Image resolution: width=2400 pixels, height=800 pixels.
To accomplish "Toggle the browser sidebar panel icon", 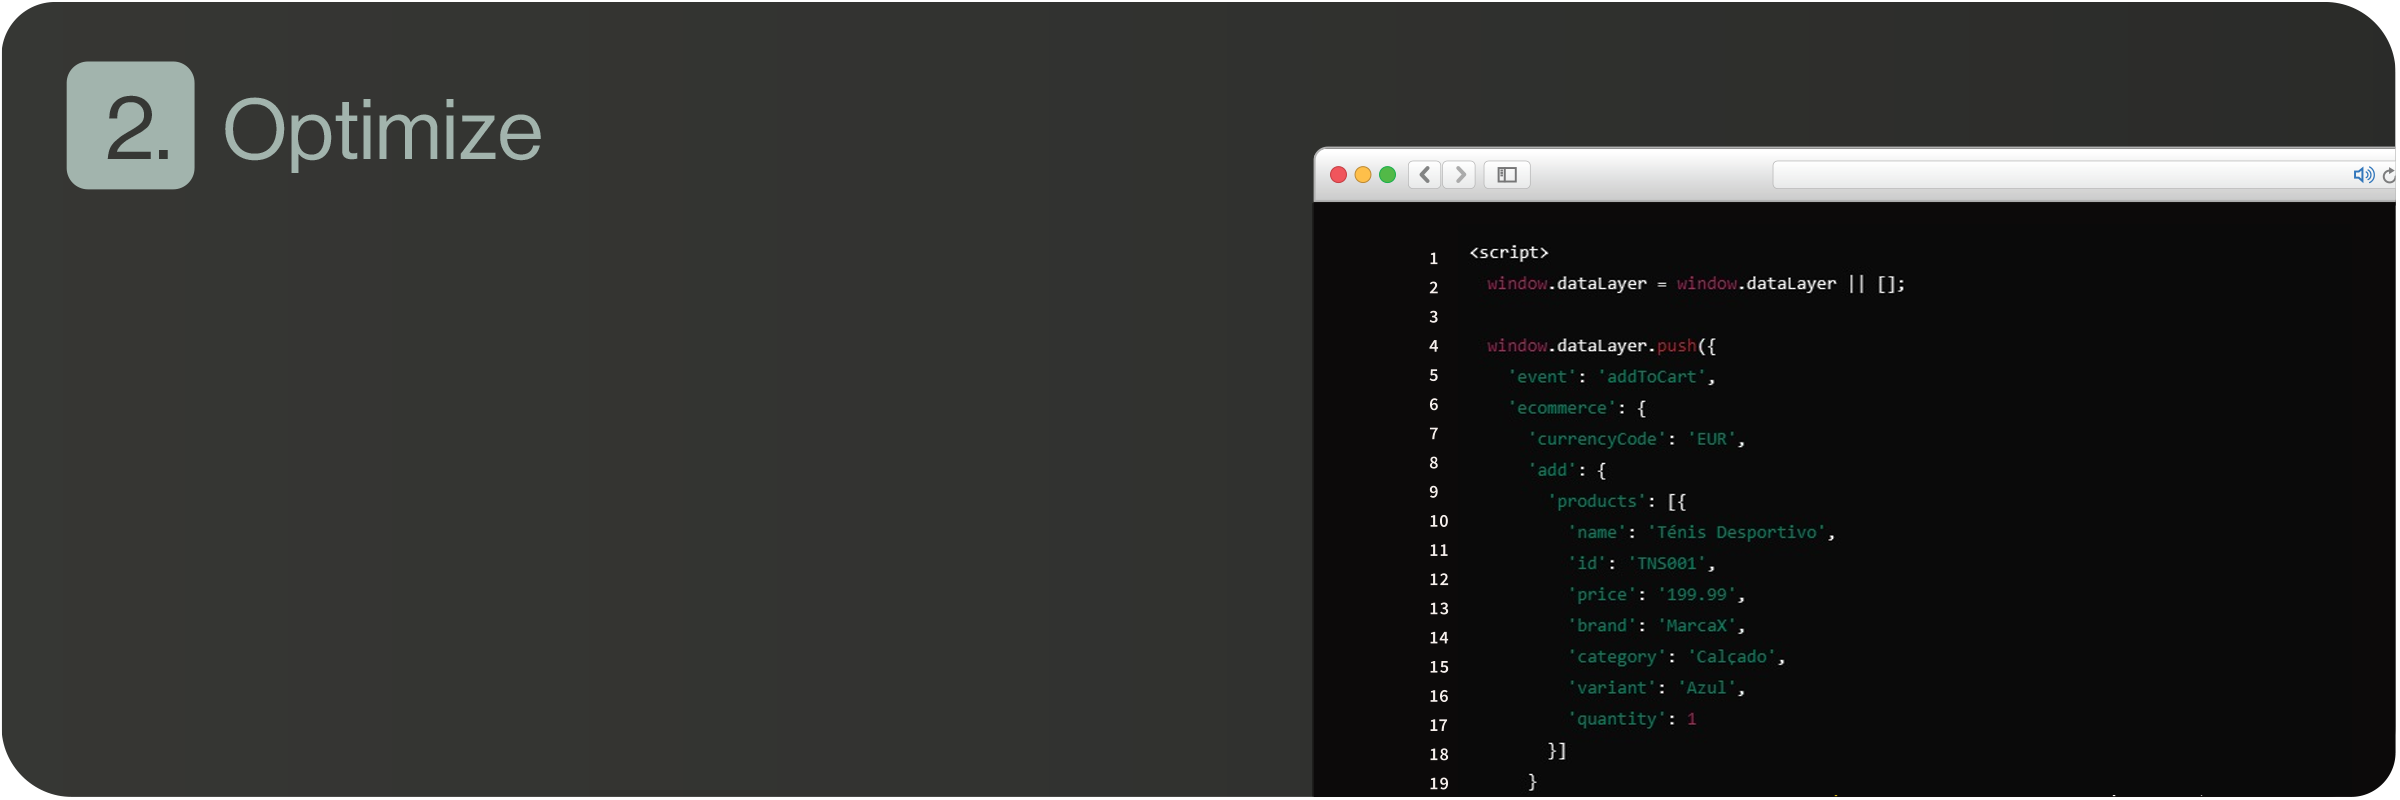I will pyautogui.click(x=1507, y=175).
